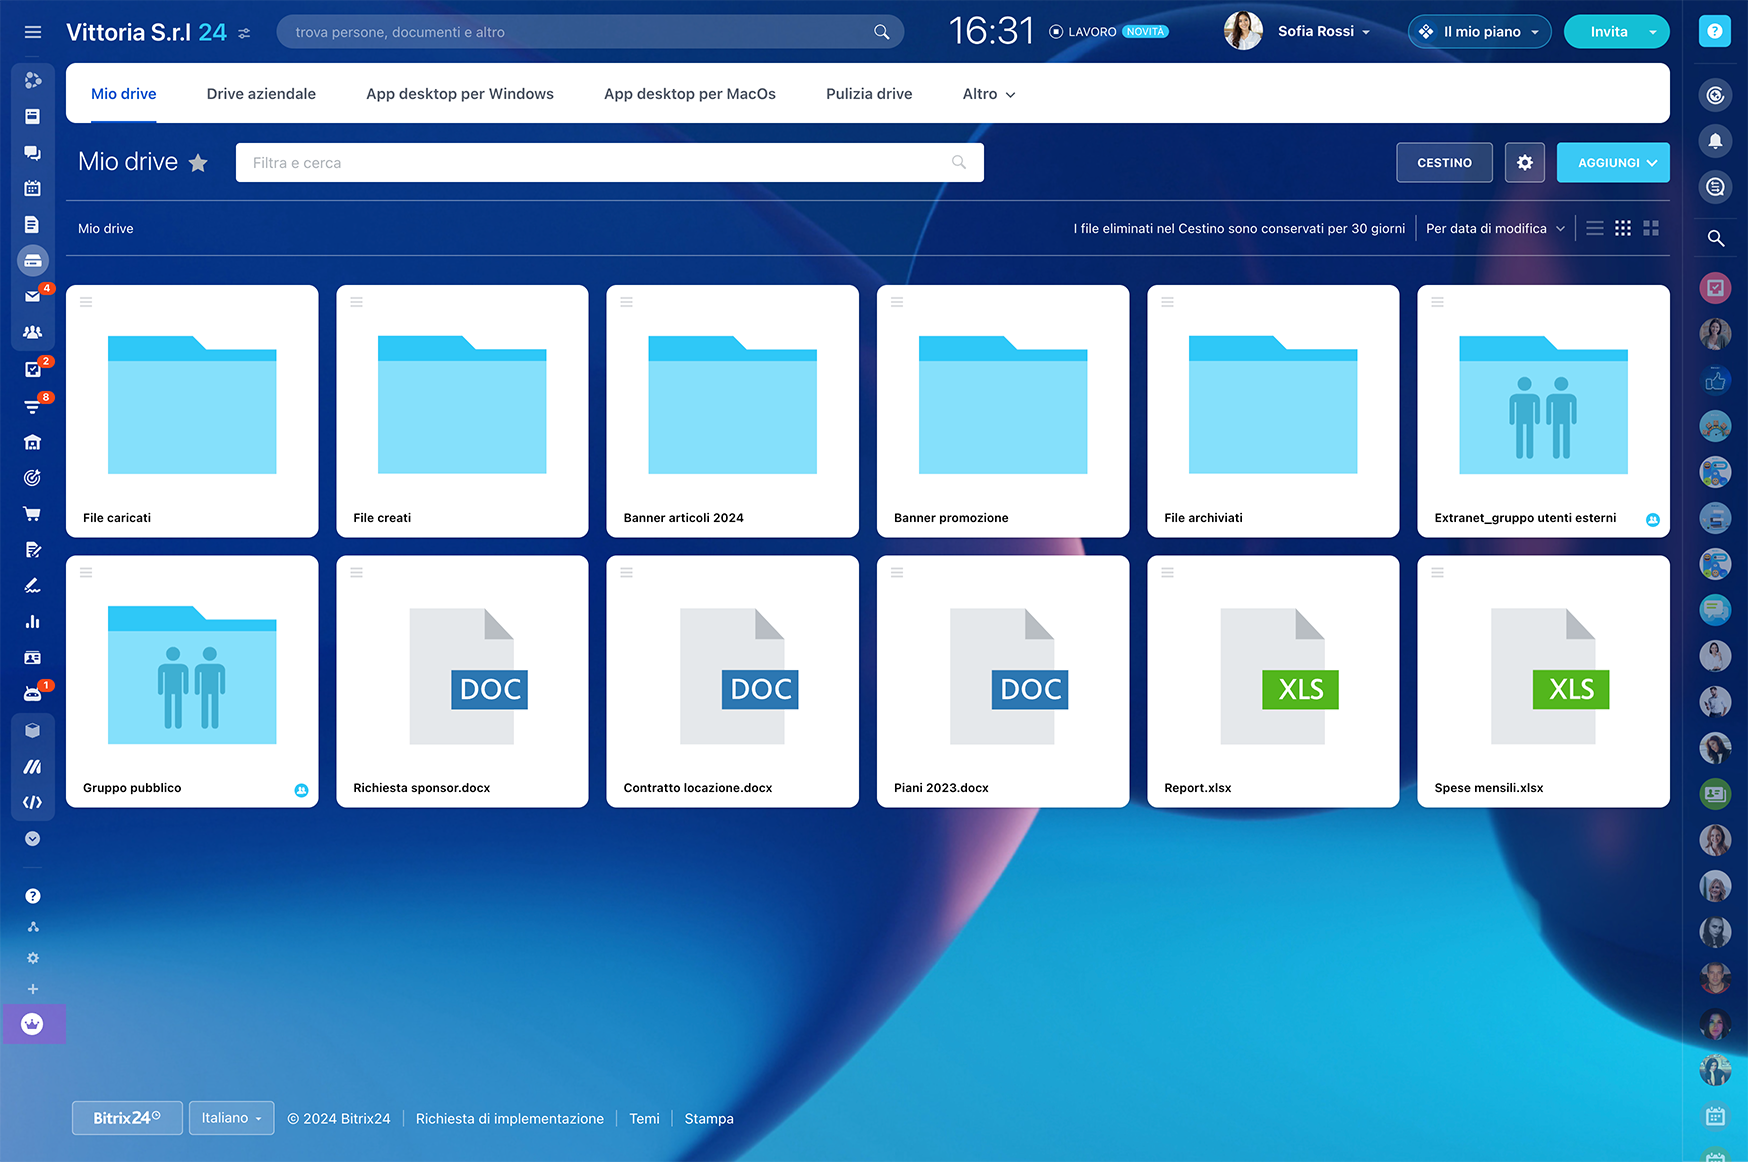Image resolution: width=1748 pixels, height=1162 pixels.
Task: Open the Pulizia drive tab
Action: 868,94
